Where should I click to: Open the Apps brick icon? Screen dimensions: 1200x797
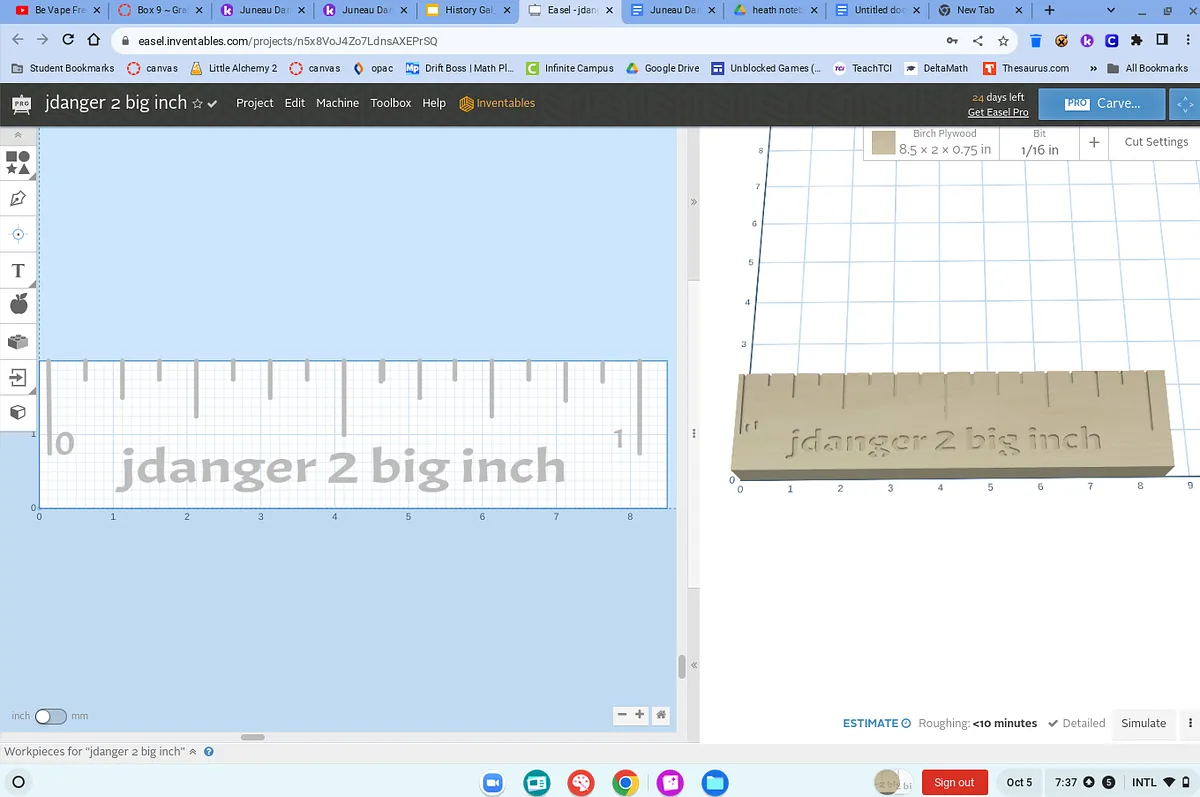18,341
